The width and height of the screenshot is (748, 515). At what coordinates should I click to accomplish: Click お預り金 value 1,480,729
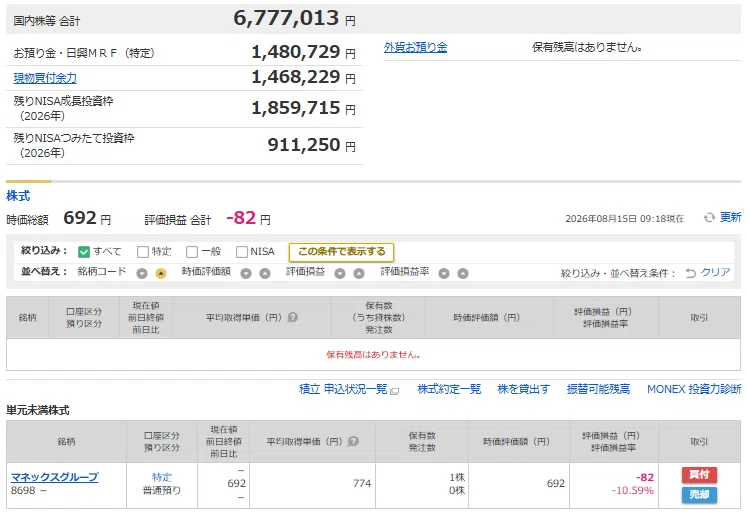(296, 52)
